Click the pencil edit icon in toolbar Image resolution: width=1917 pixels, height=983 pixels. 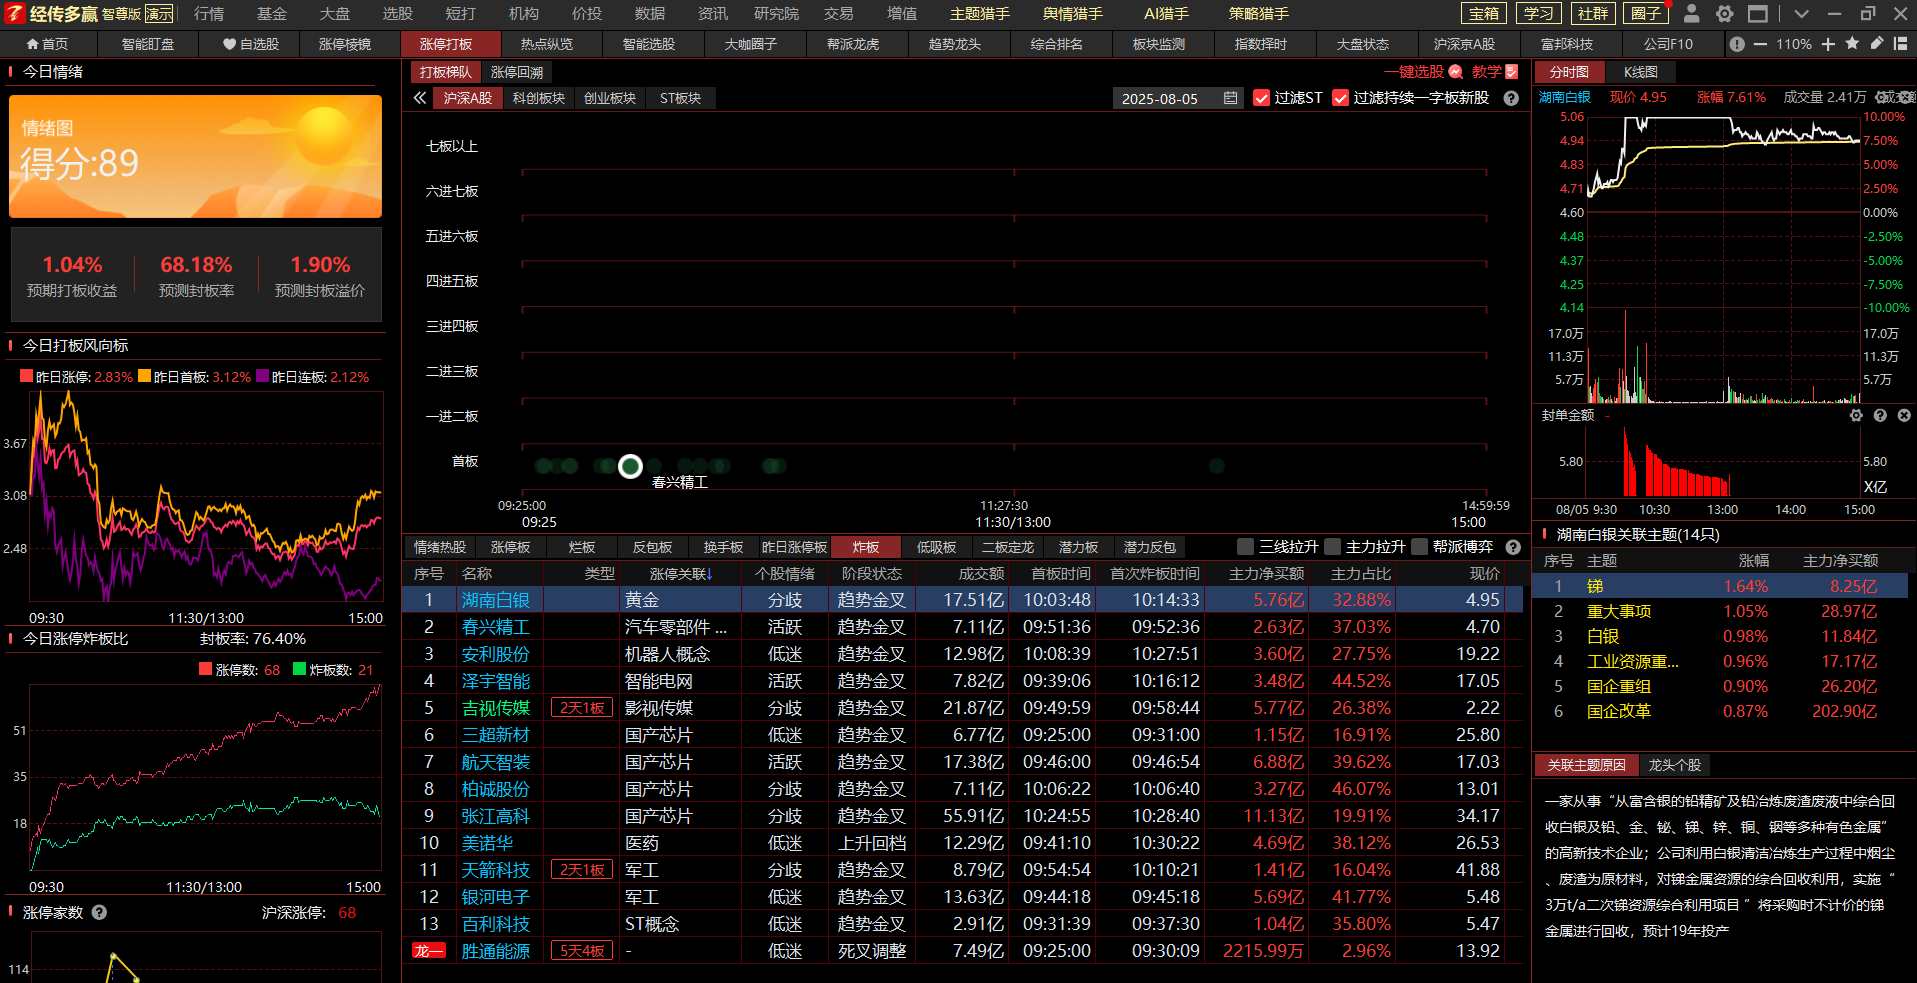coord(1877,44)
